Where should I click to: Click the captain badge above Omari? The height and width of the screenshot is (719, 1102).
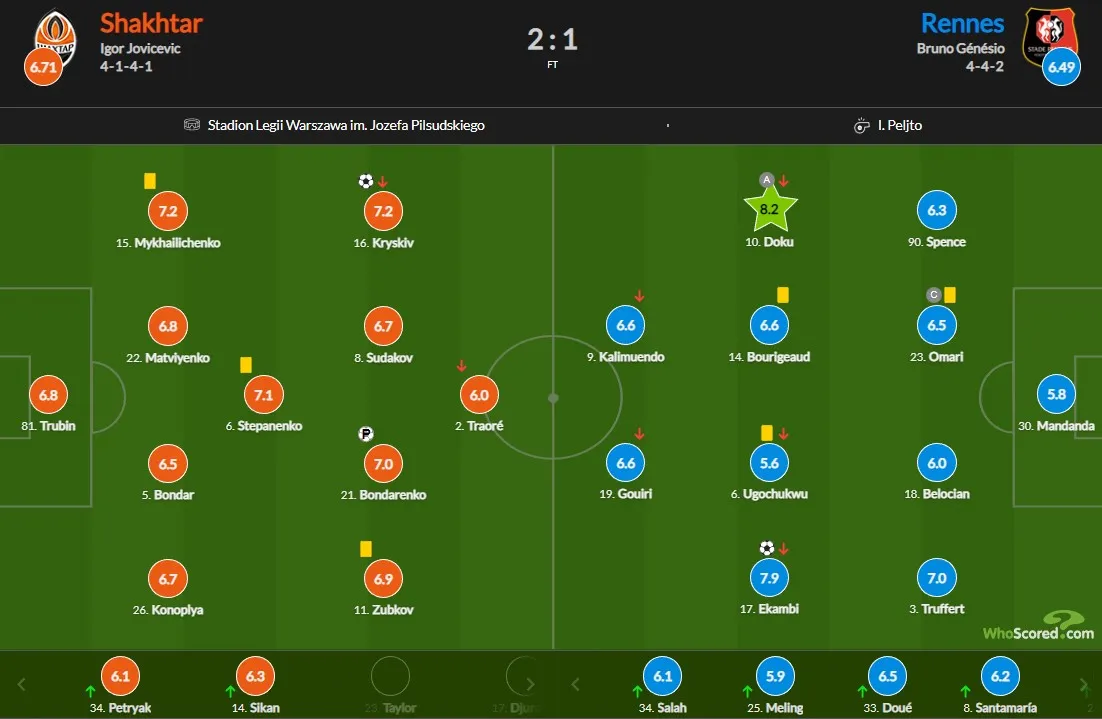click(x=934, y=295)
